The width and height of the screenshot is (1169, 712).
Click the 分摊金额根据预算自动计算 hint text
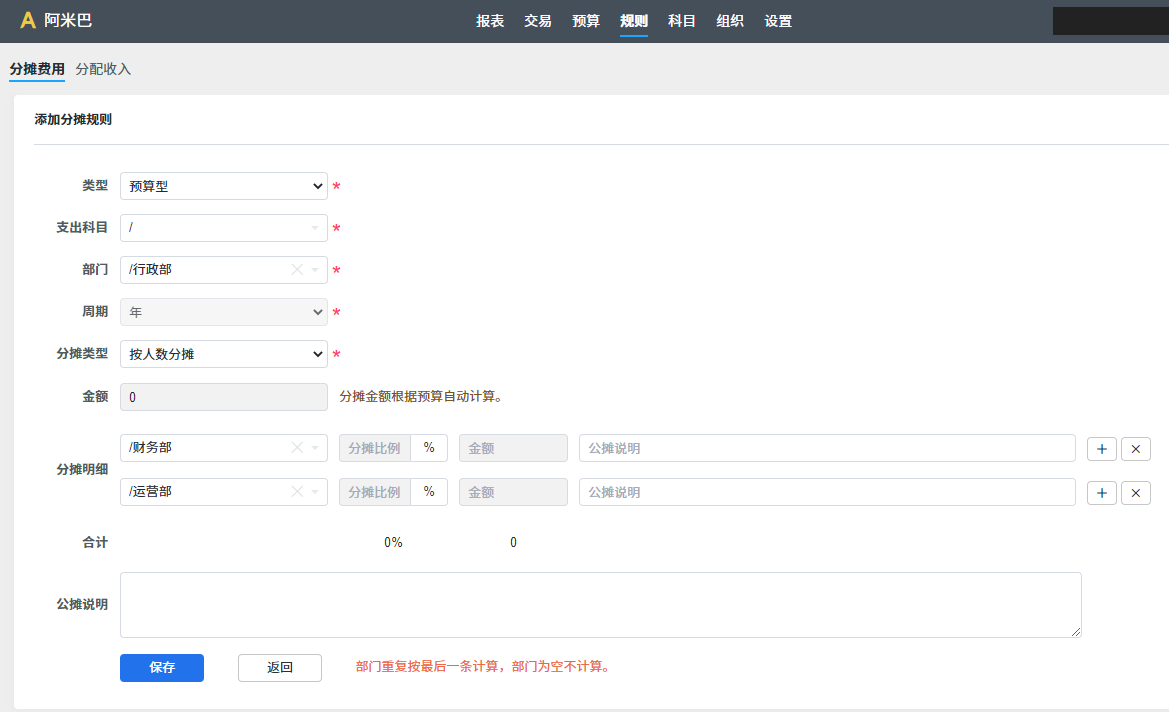click(x=423, y=397)
